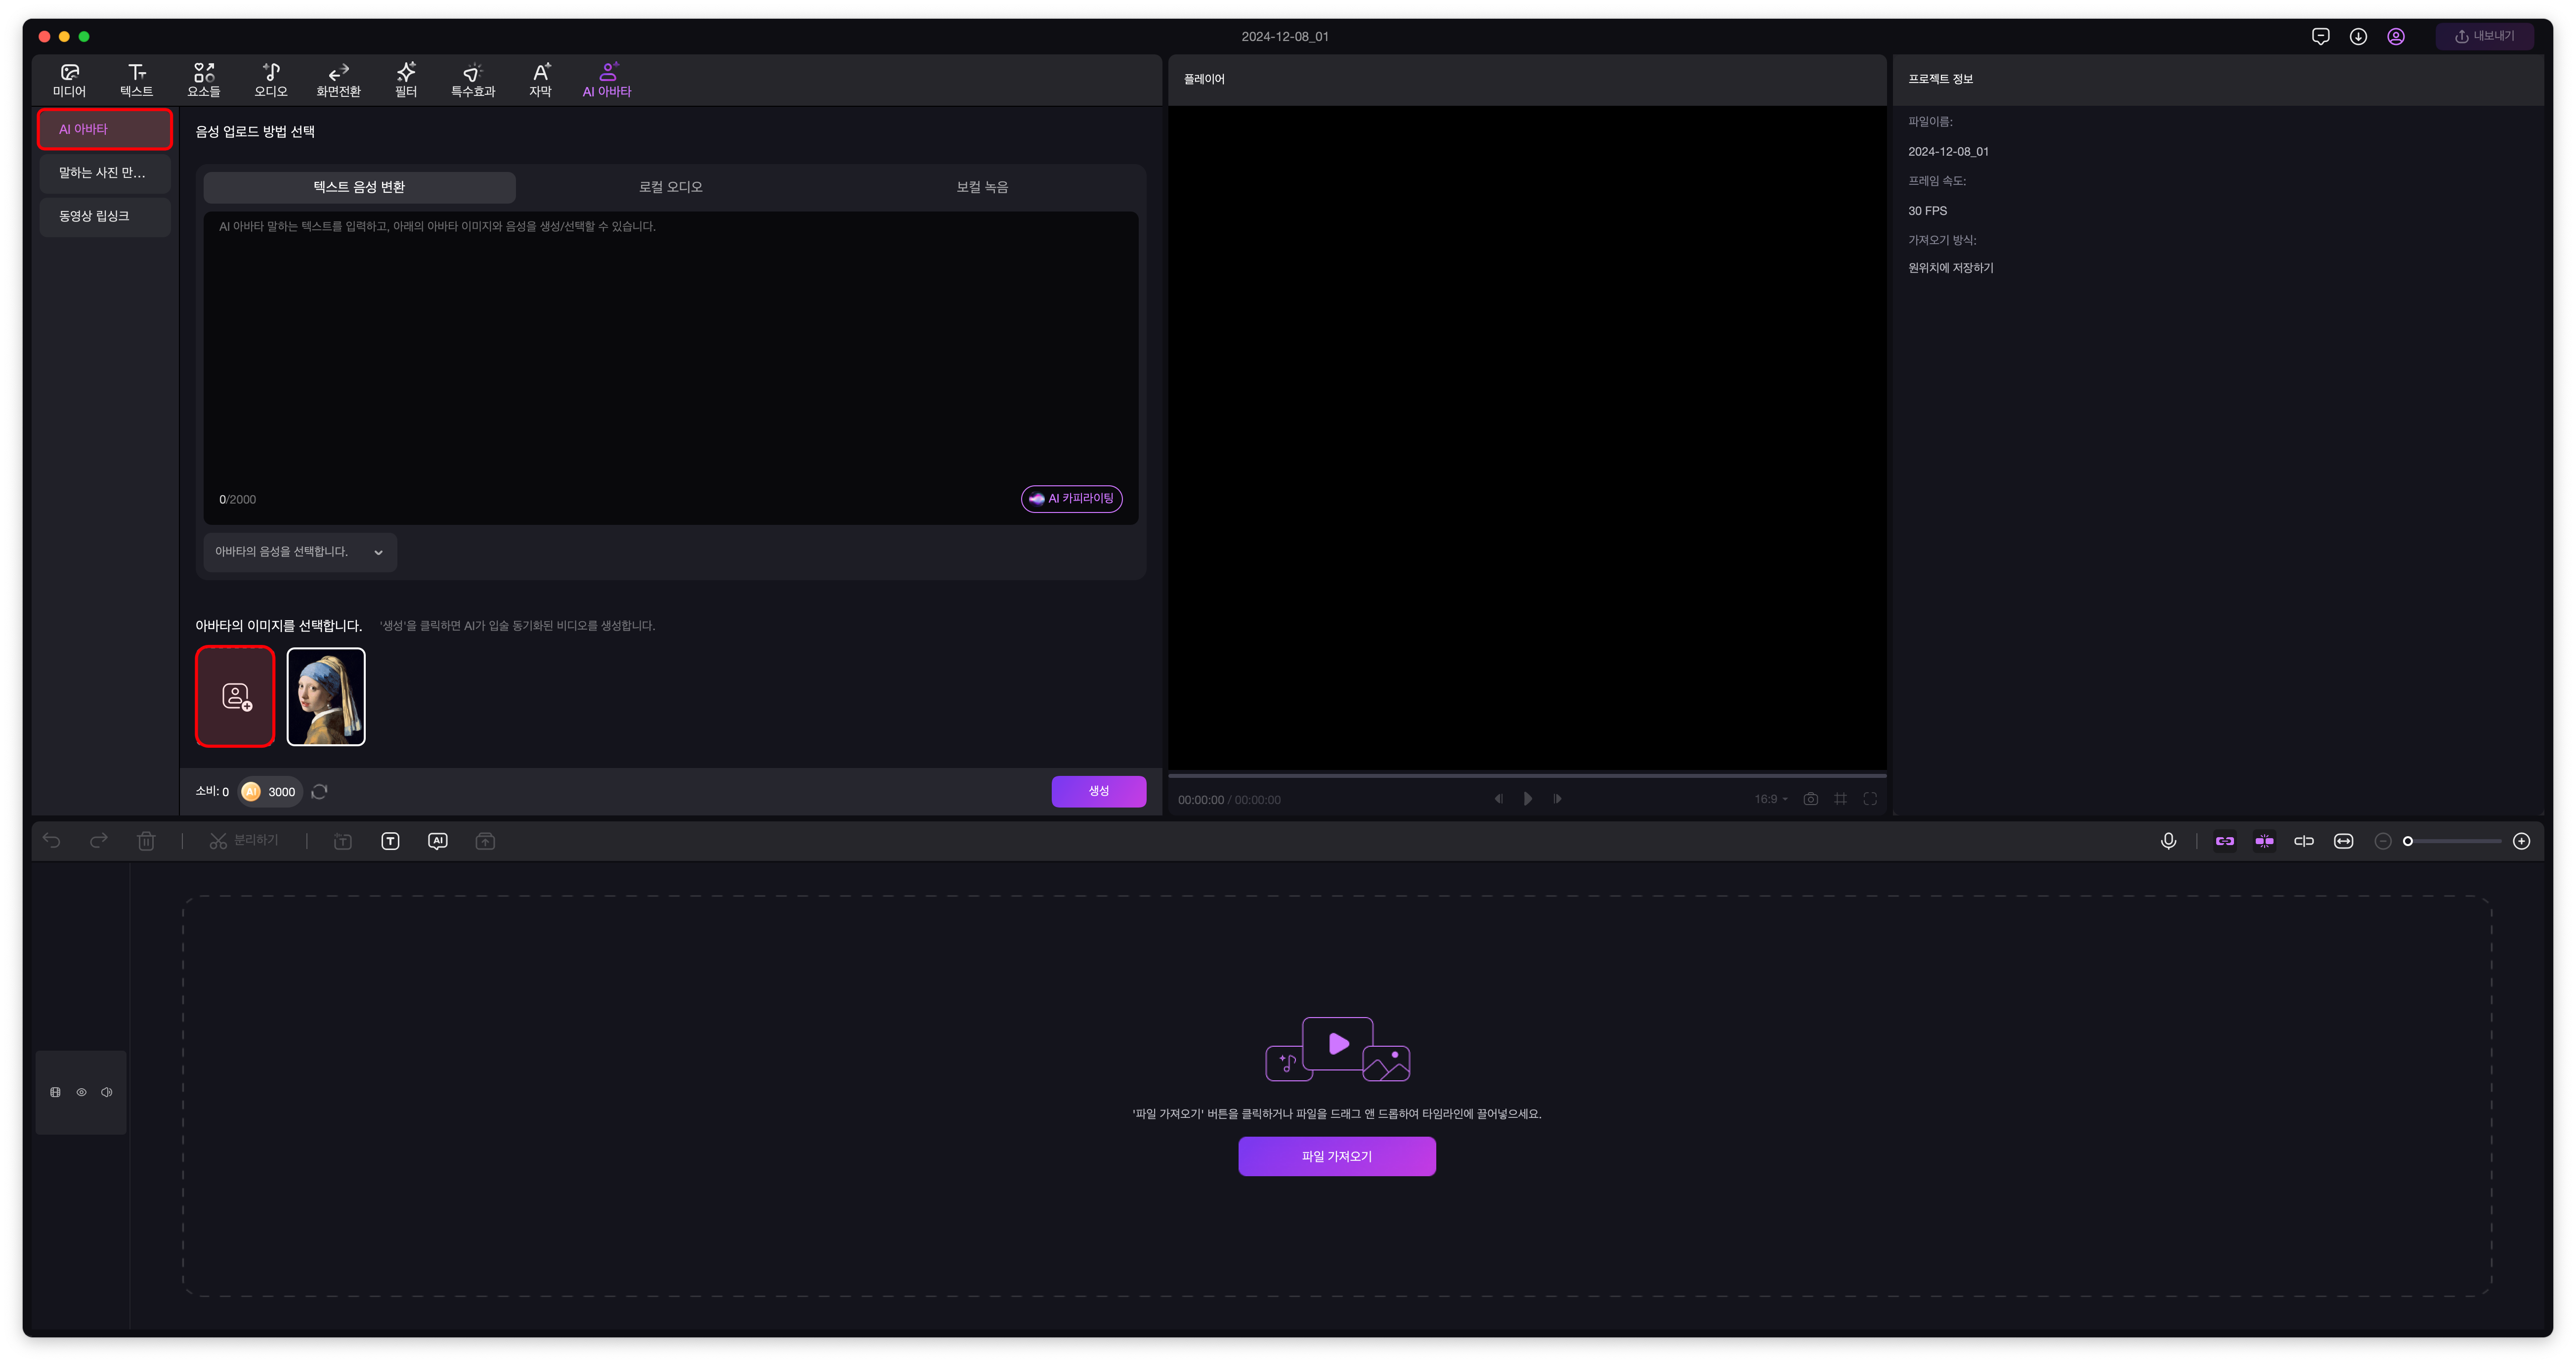Open the avatar voice selection dropdown
The image size is (2576, 1364).
[300, 552]
